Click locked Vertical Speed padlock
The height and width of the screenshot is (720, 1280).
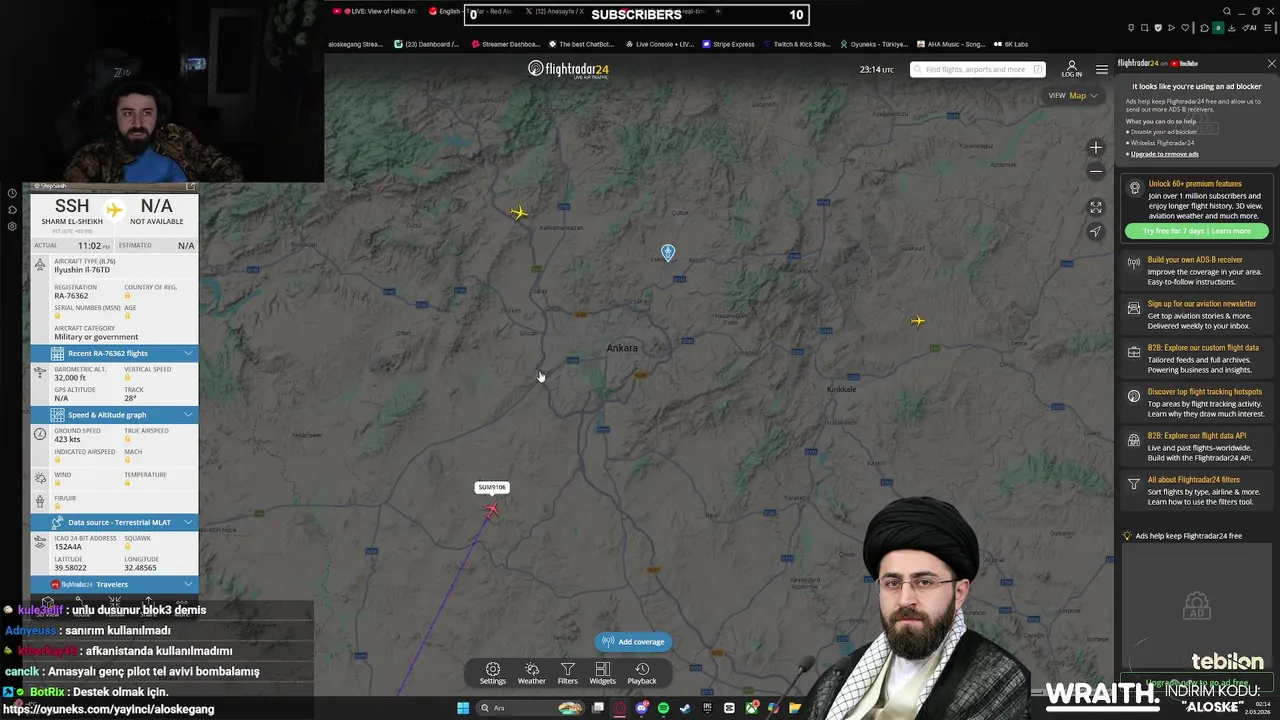point(127,378)
